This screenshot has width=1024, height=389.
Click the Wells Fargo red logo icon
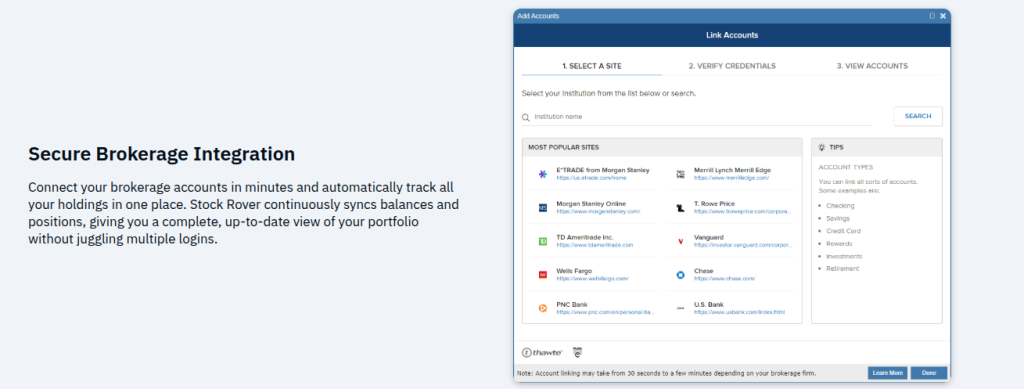(543, 275)
